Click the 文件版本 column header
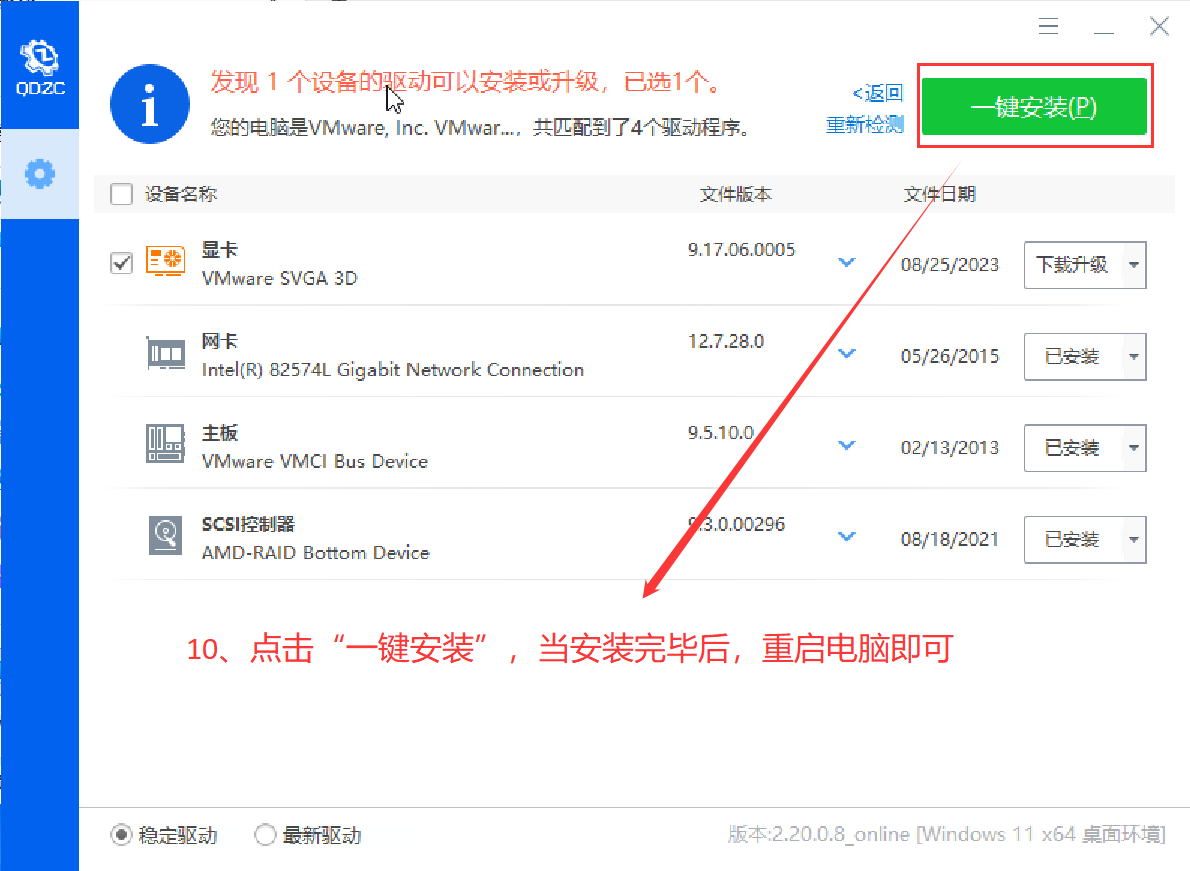Viewport: 1190px width, 871px height. [735, 194]
